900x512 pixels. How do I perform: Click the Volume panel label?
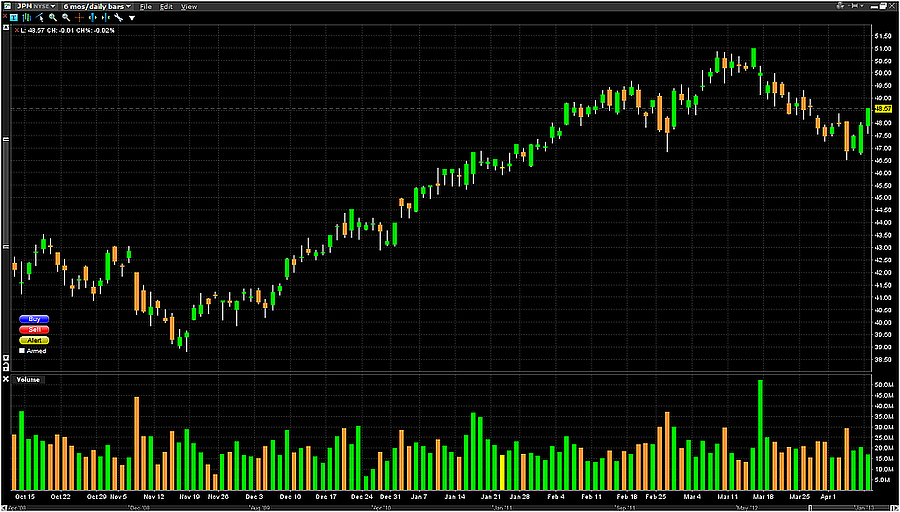[26, 379]
